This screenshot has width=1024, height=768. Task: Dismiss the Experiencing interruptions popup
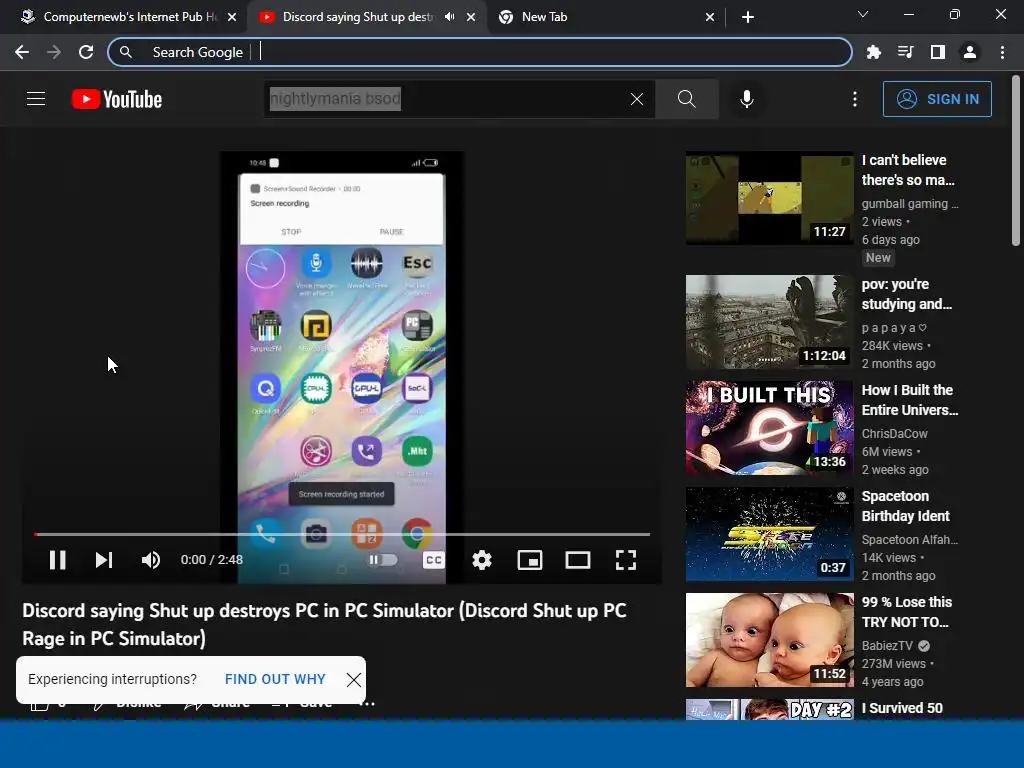tap(354, 680)
